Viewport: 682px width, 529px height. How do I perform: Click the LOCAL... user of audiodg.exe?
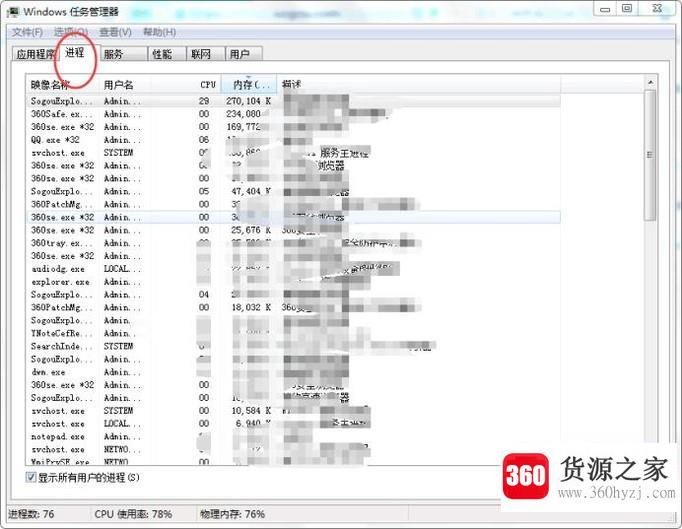click(122, 269)
